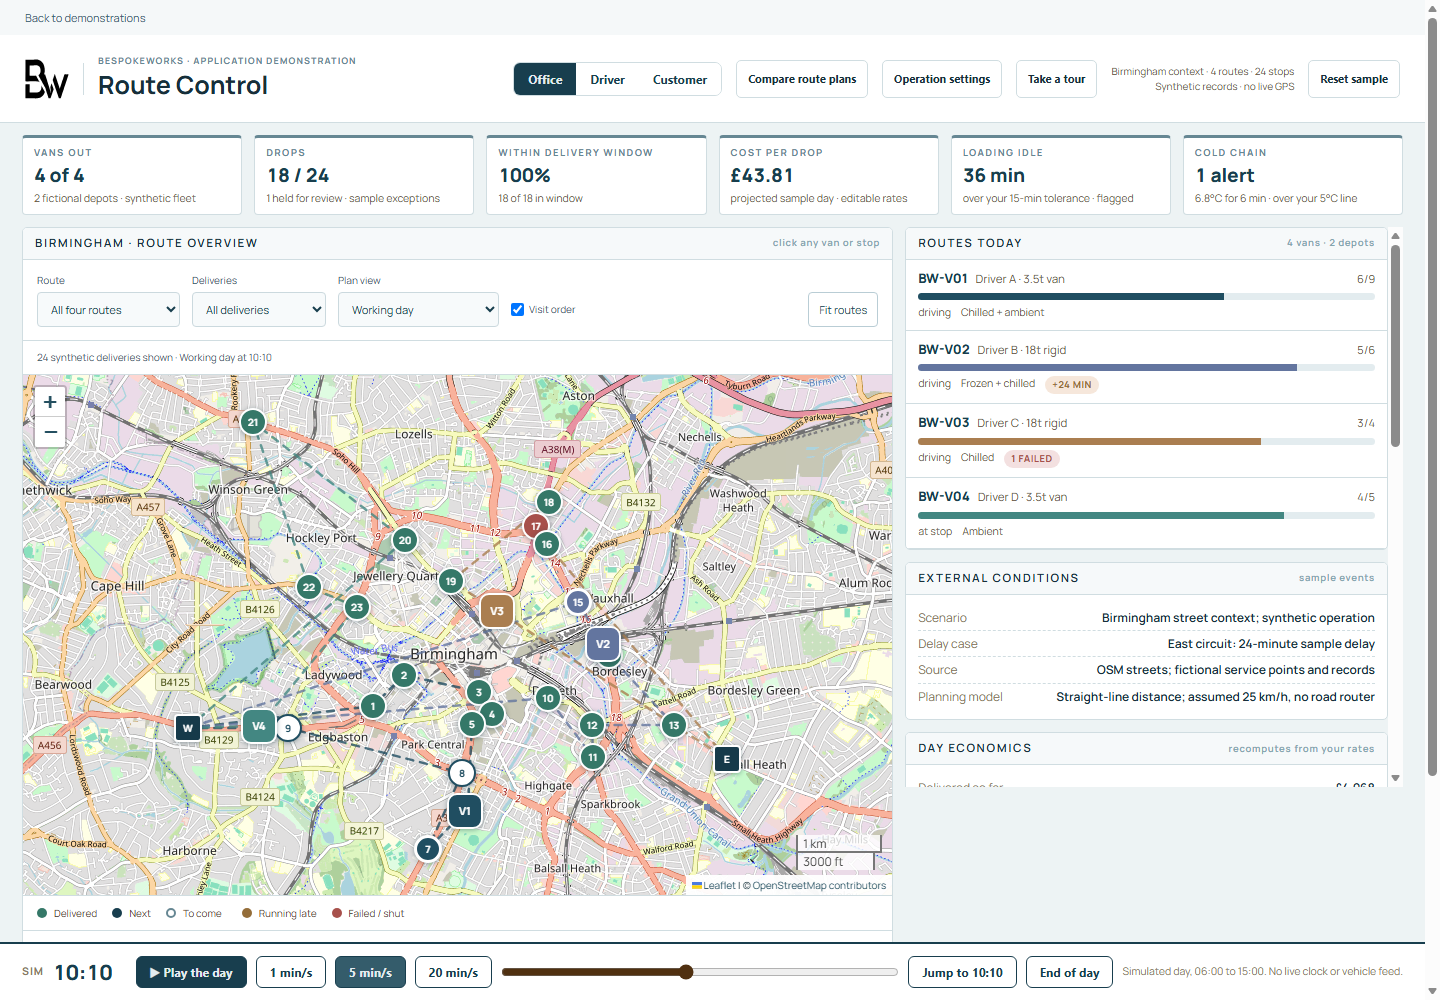This screenshot has height=1000, width=1440.
Task: Zoom in on the map
Action: pyautogui.click(x=50, y=402)
